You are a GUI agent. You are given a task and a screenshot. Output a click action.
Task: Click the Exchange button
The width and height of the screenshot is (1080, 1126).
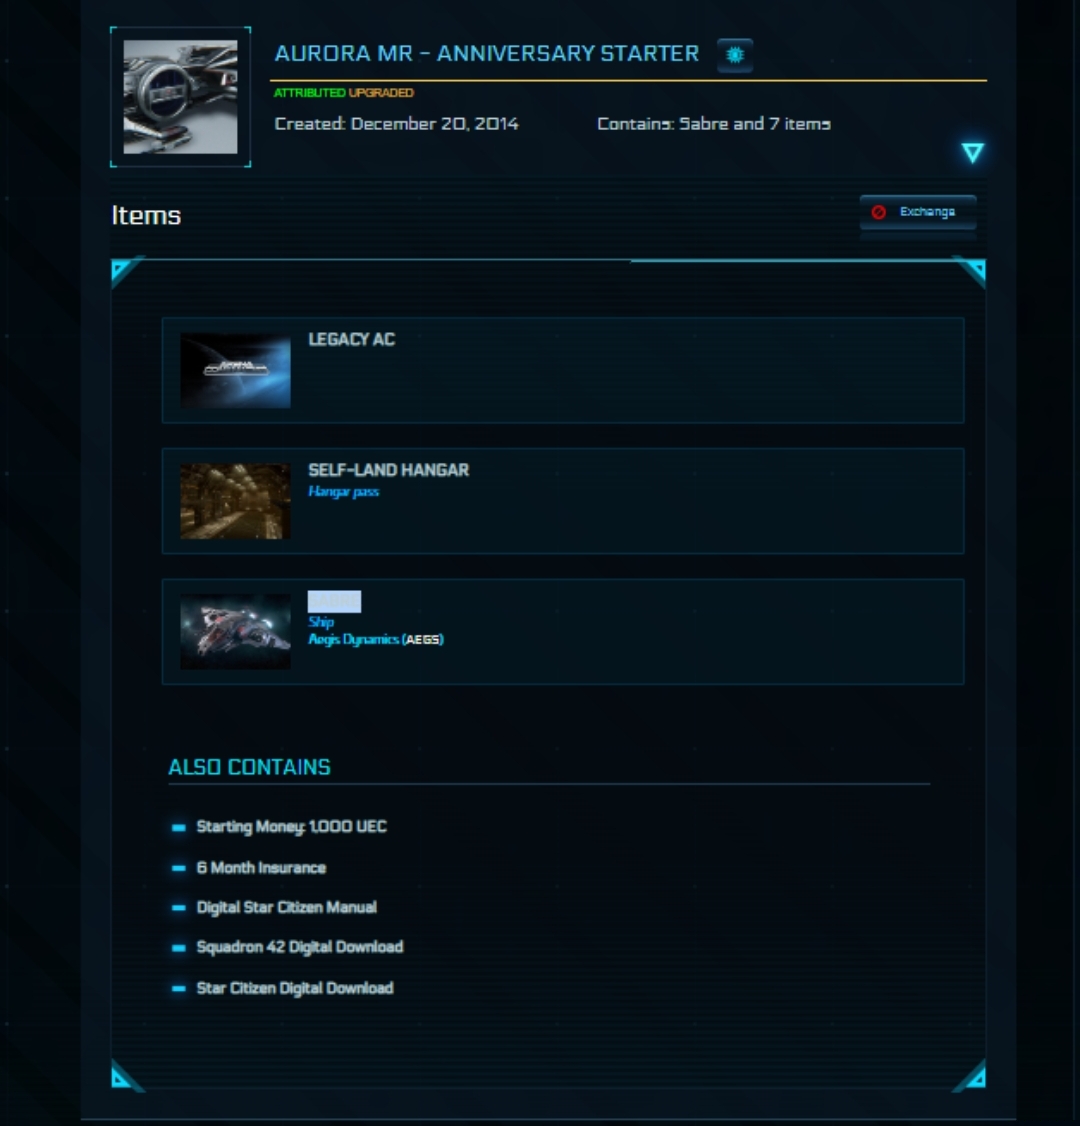918,212
